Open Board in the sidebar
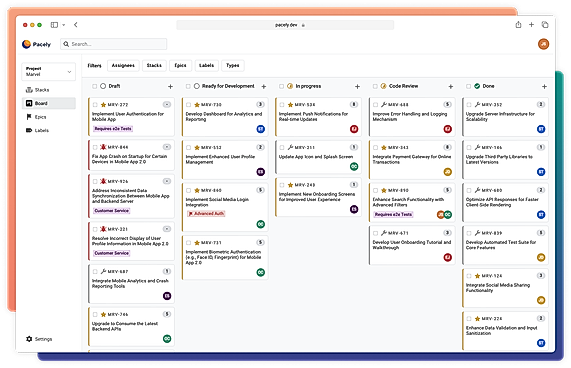 coord(48,103)
